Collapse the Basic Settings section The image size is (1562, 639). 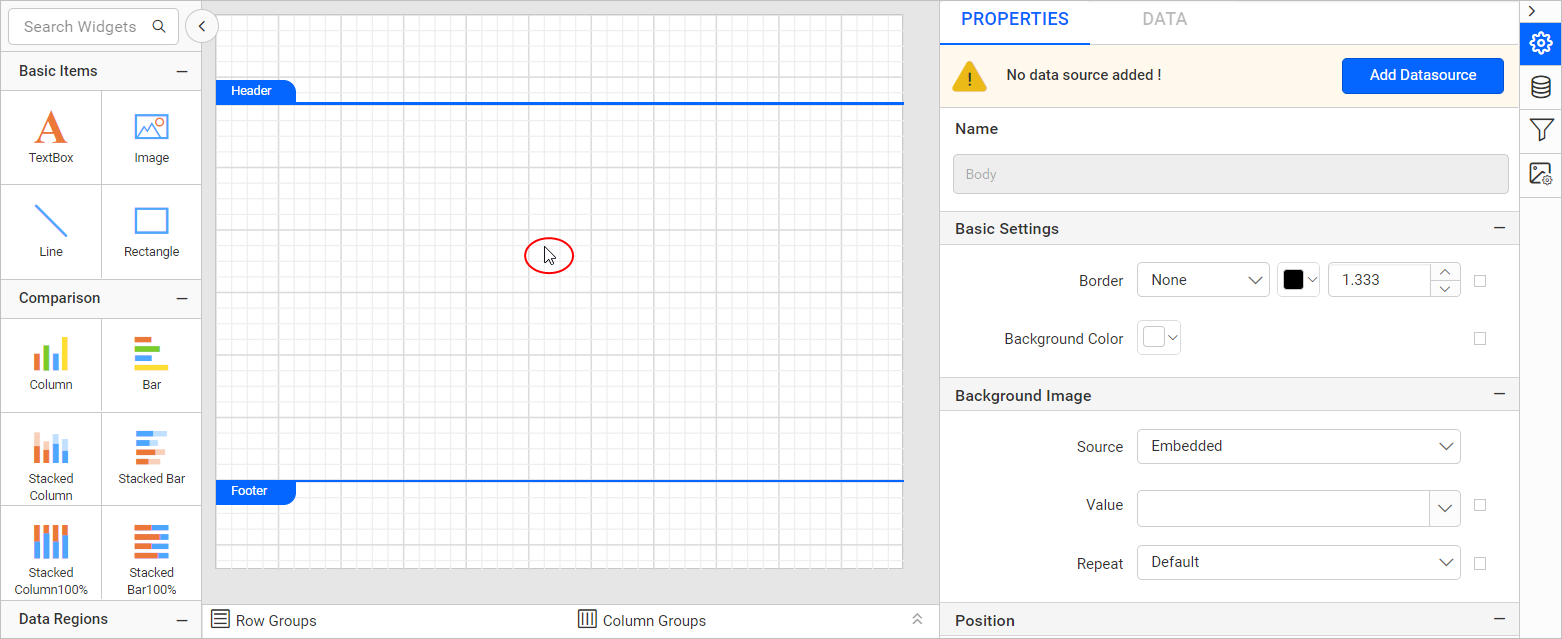tap(1499, 228)
